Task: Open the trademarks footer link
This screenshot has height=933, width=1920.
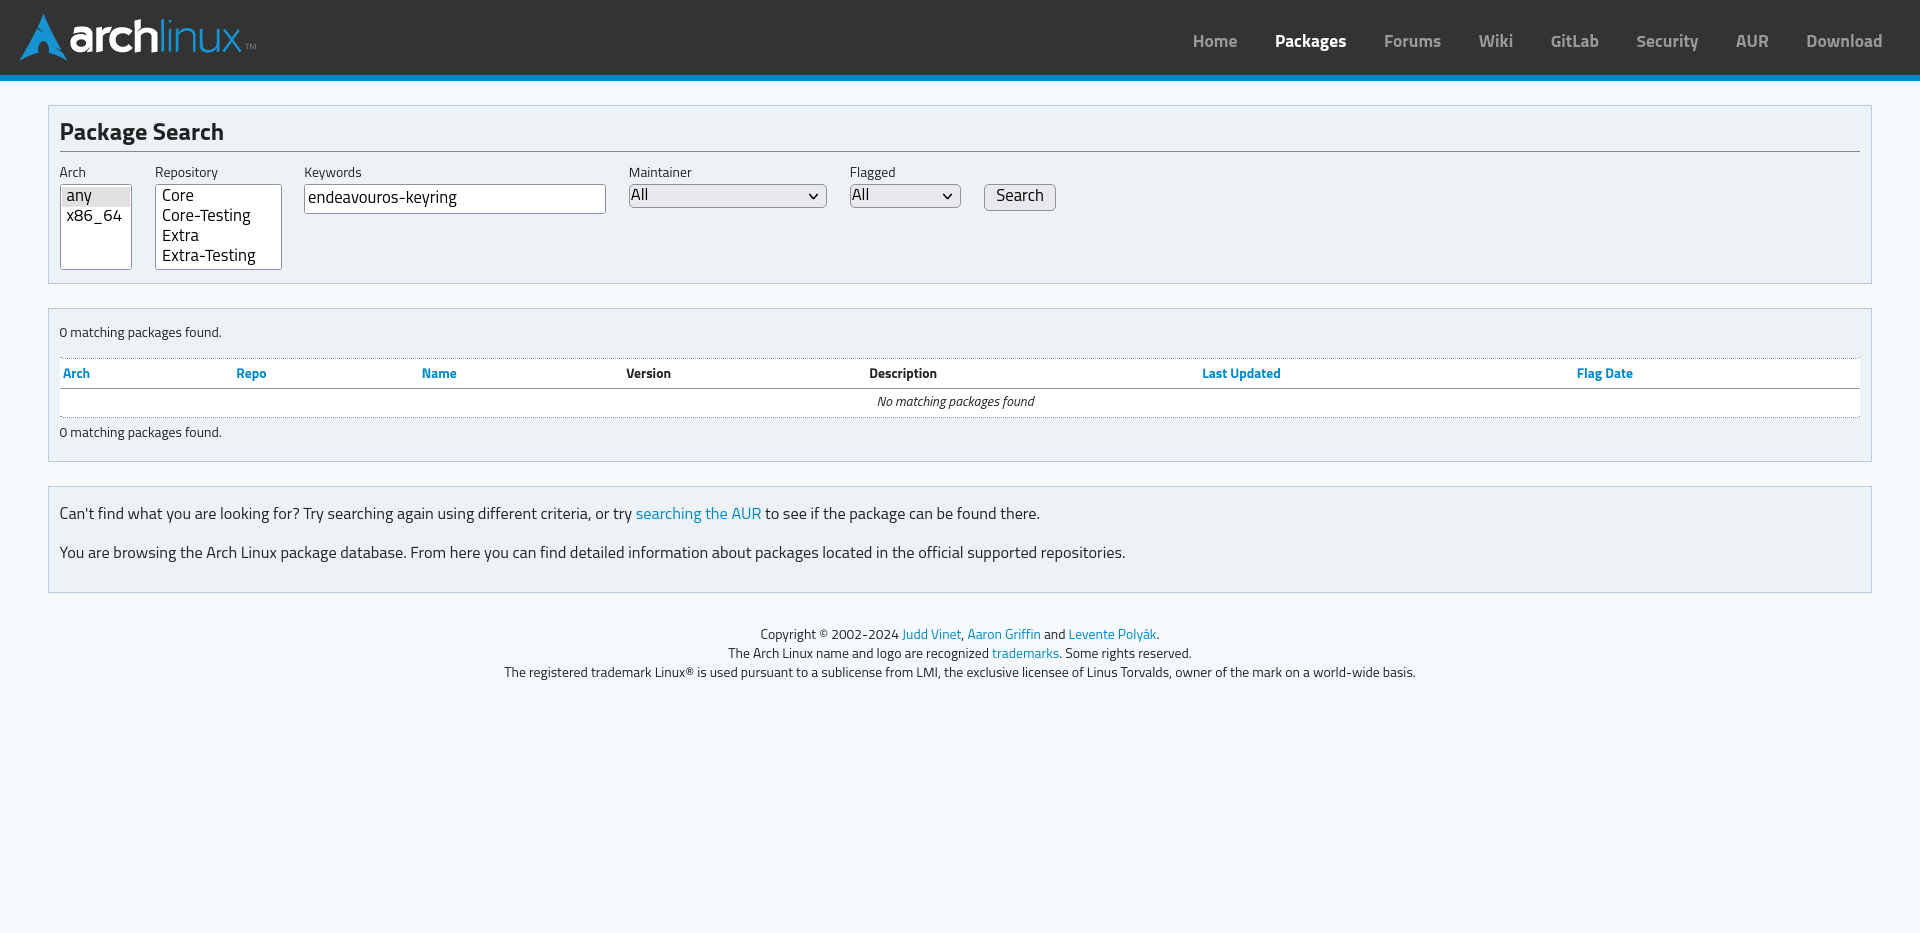Action: coord(1025,653)
